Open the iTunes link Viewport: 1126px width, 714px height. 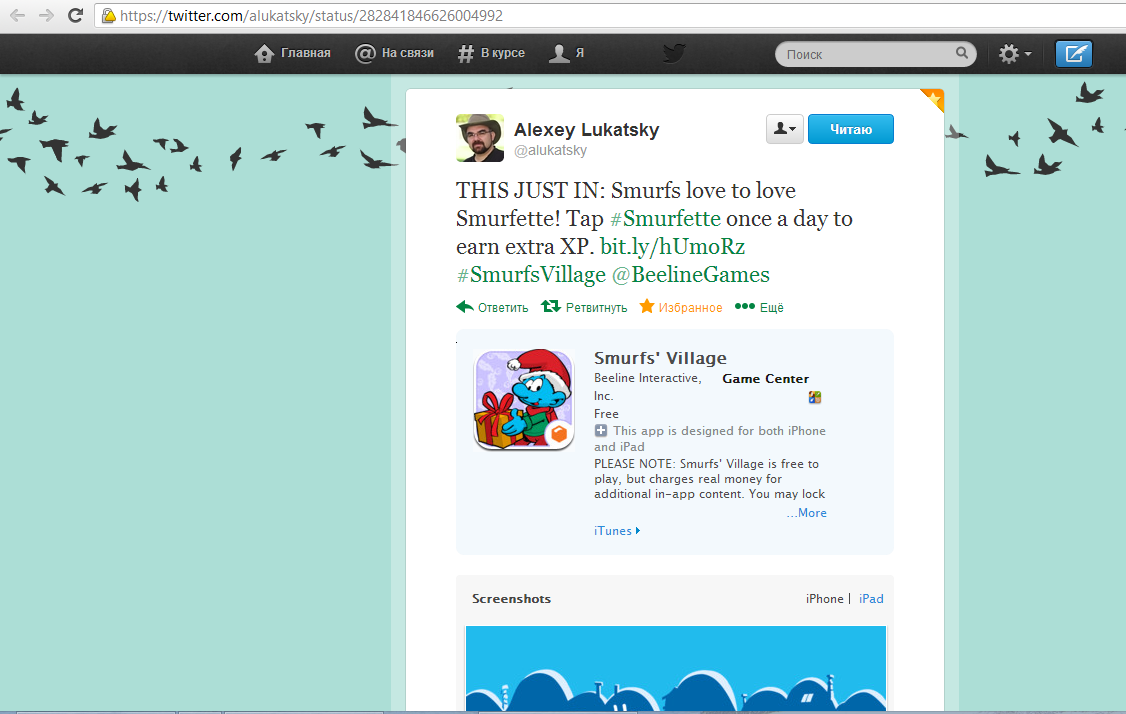(x=617, y=531)
